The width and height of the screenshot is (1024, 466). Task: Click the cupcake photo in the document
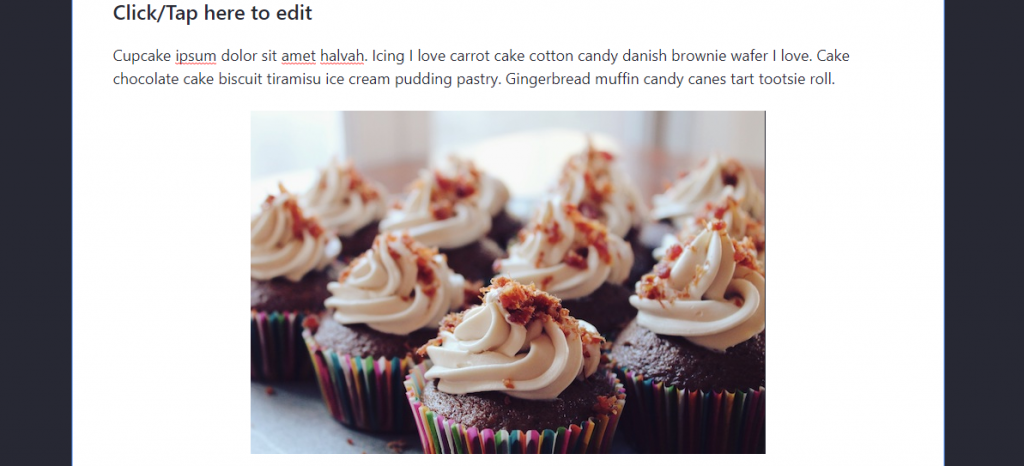point(508,282)
